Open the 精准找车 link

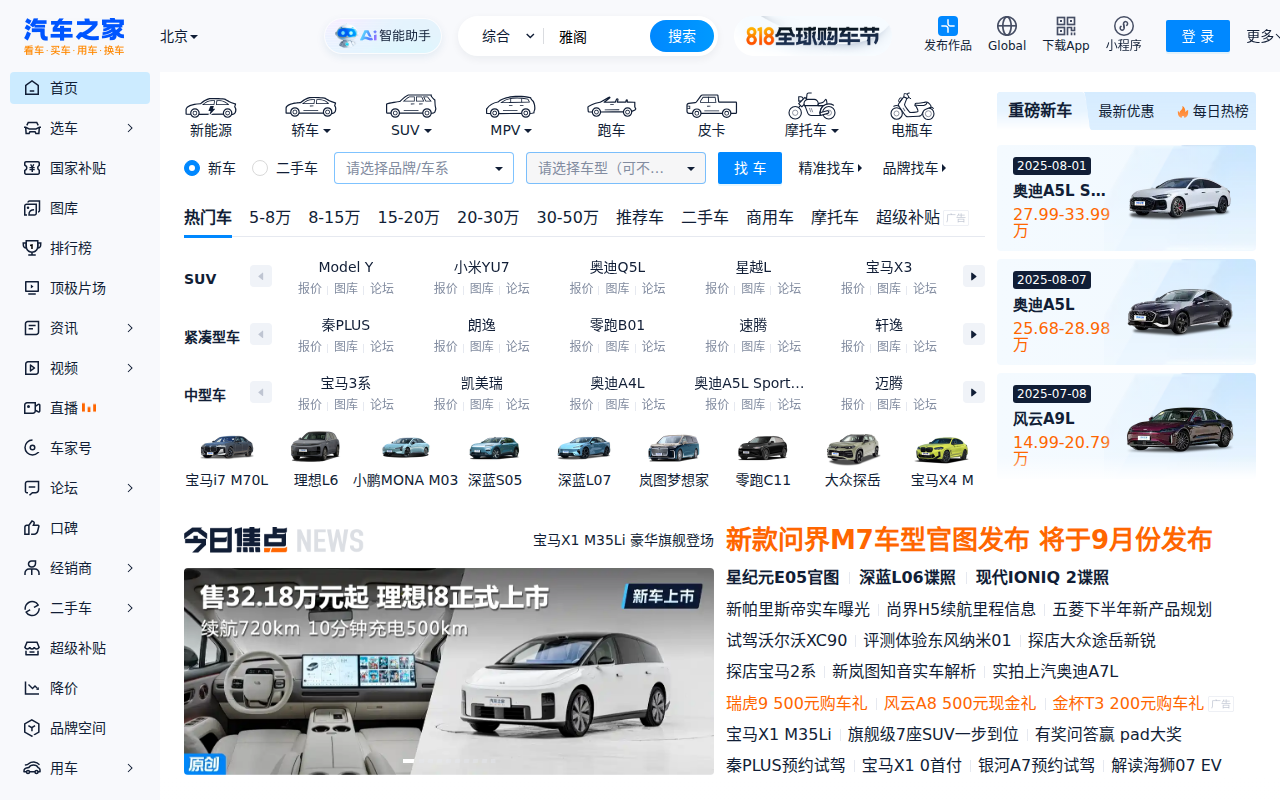click(830, 168)
